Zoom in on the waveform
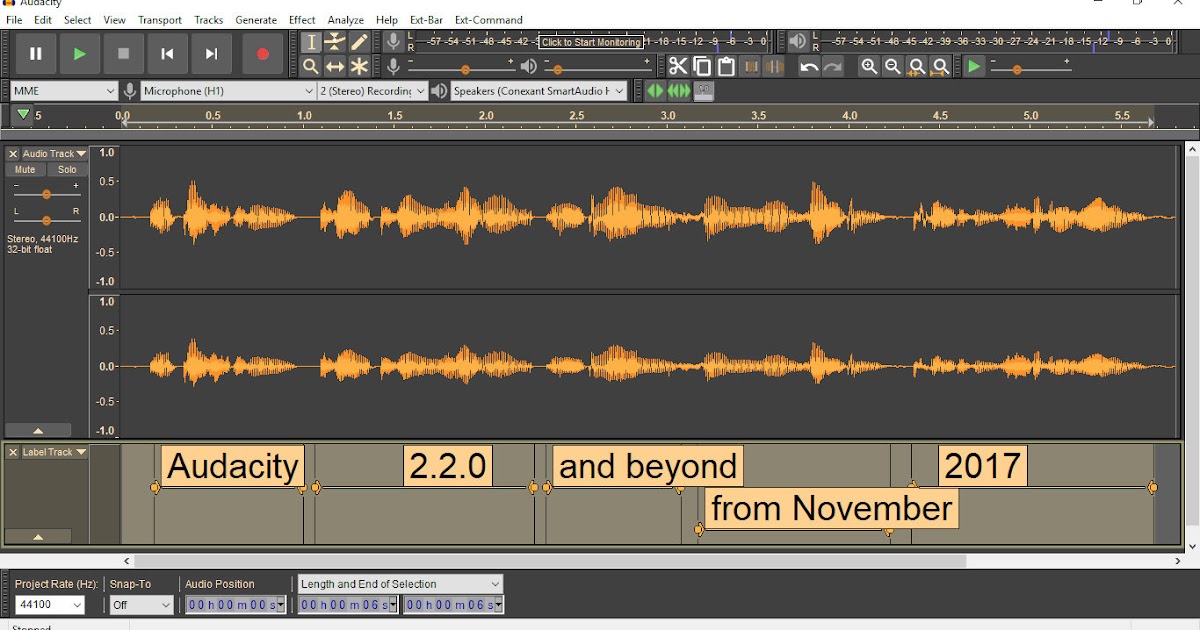 (869, 66)
